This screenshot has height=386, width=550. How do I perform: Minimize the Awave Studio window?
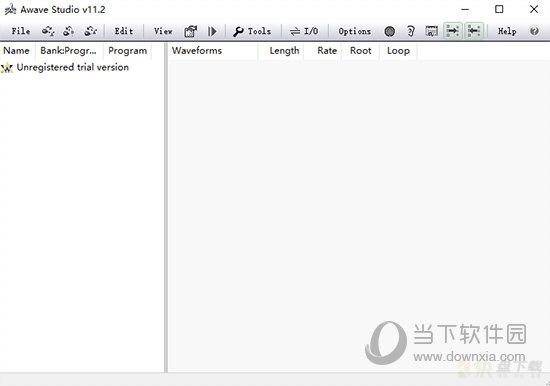click(465, 9)
